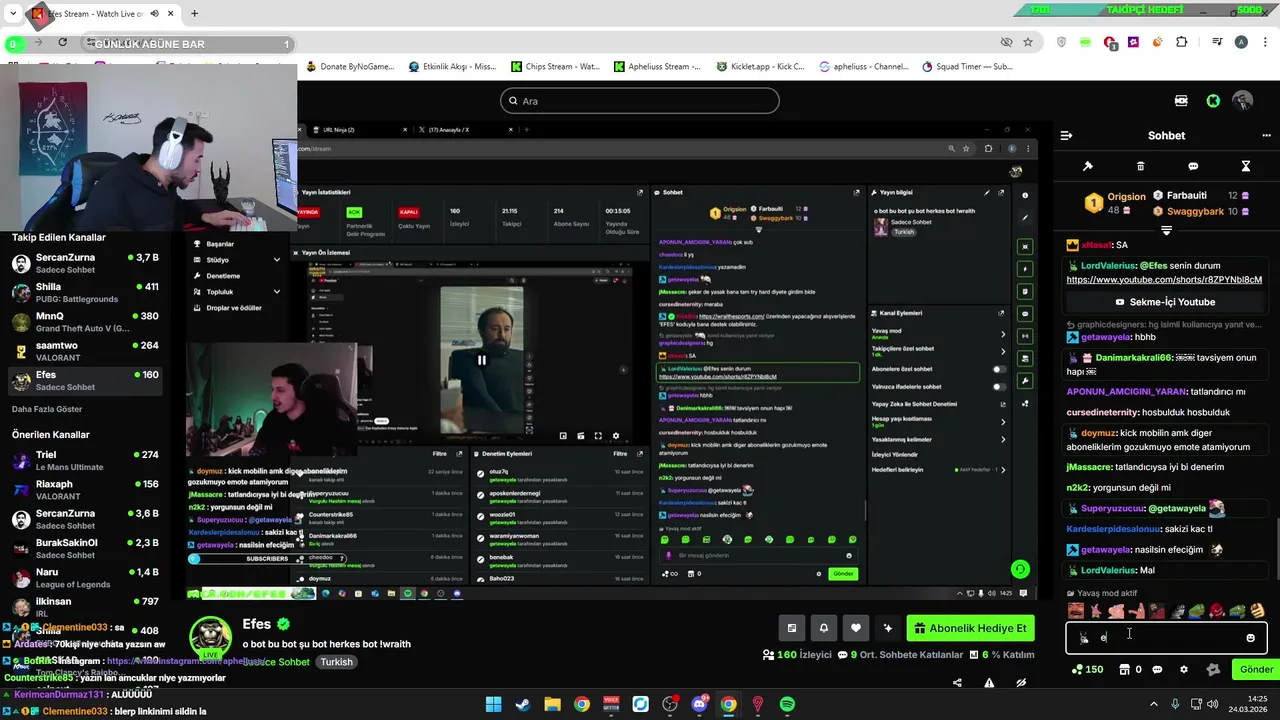Toggle Abonelere özel sohbet switch in dashboard
Screen dimensions: 1280x720
point(998,369)
